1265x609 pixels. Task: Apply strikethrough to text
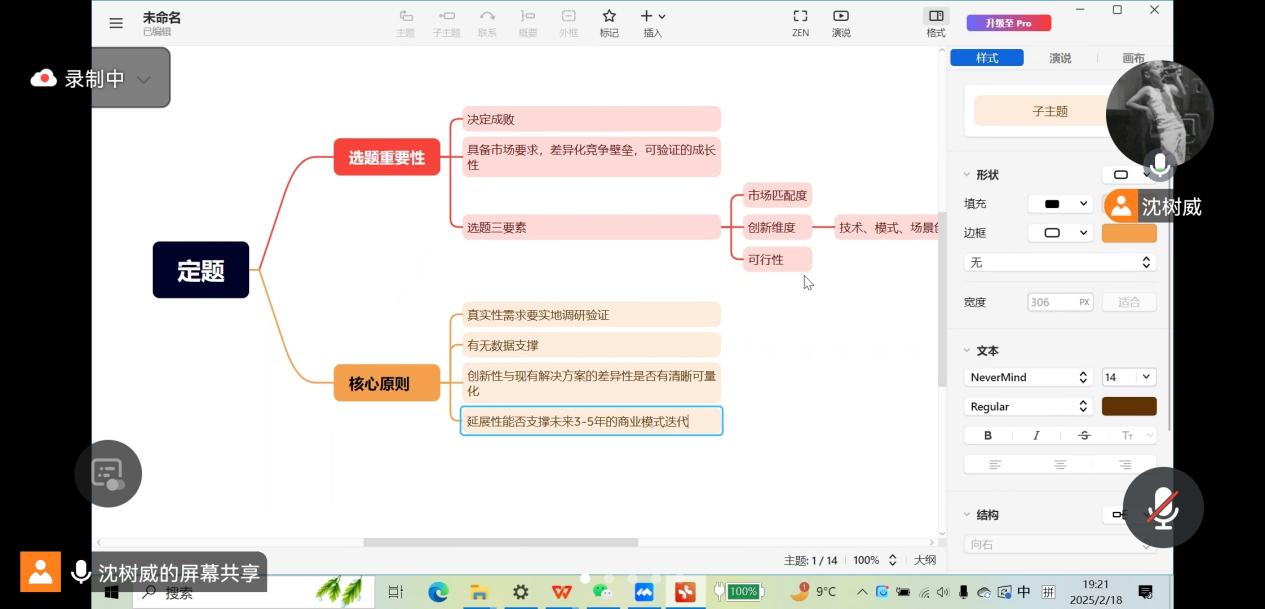tap(1084, 435)
